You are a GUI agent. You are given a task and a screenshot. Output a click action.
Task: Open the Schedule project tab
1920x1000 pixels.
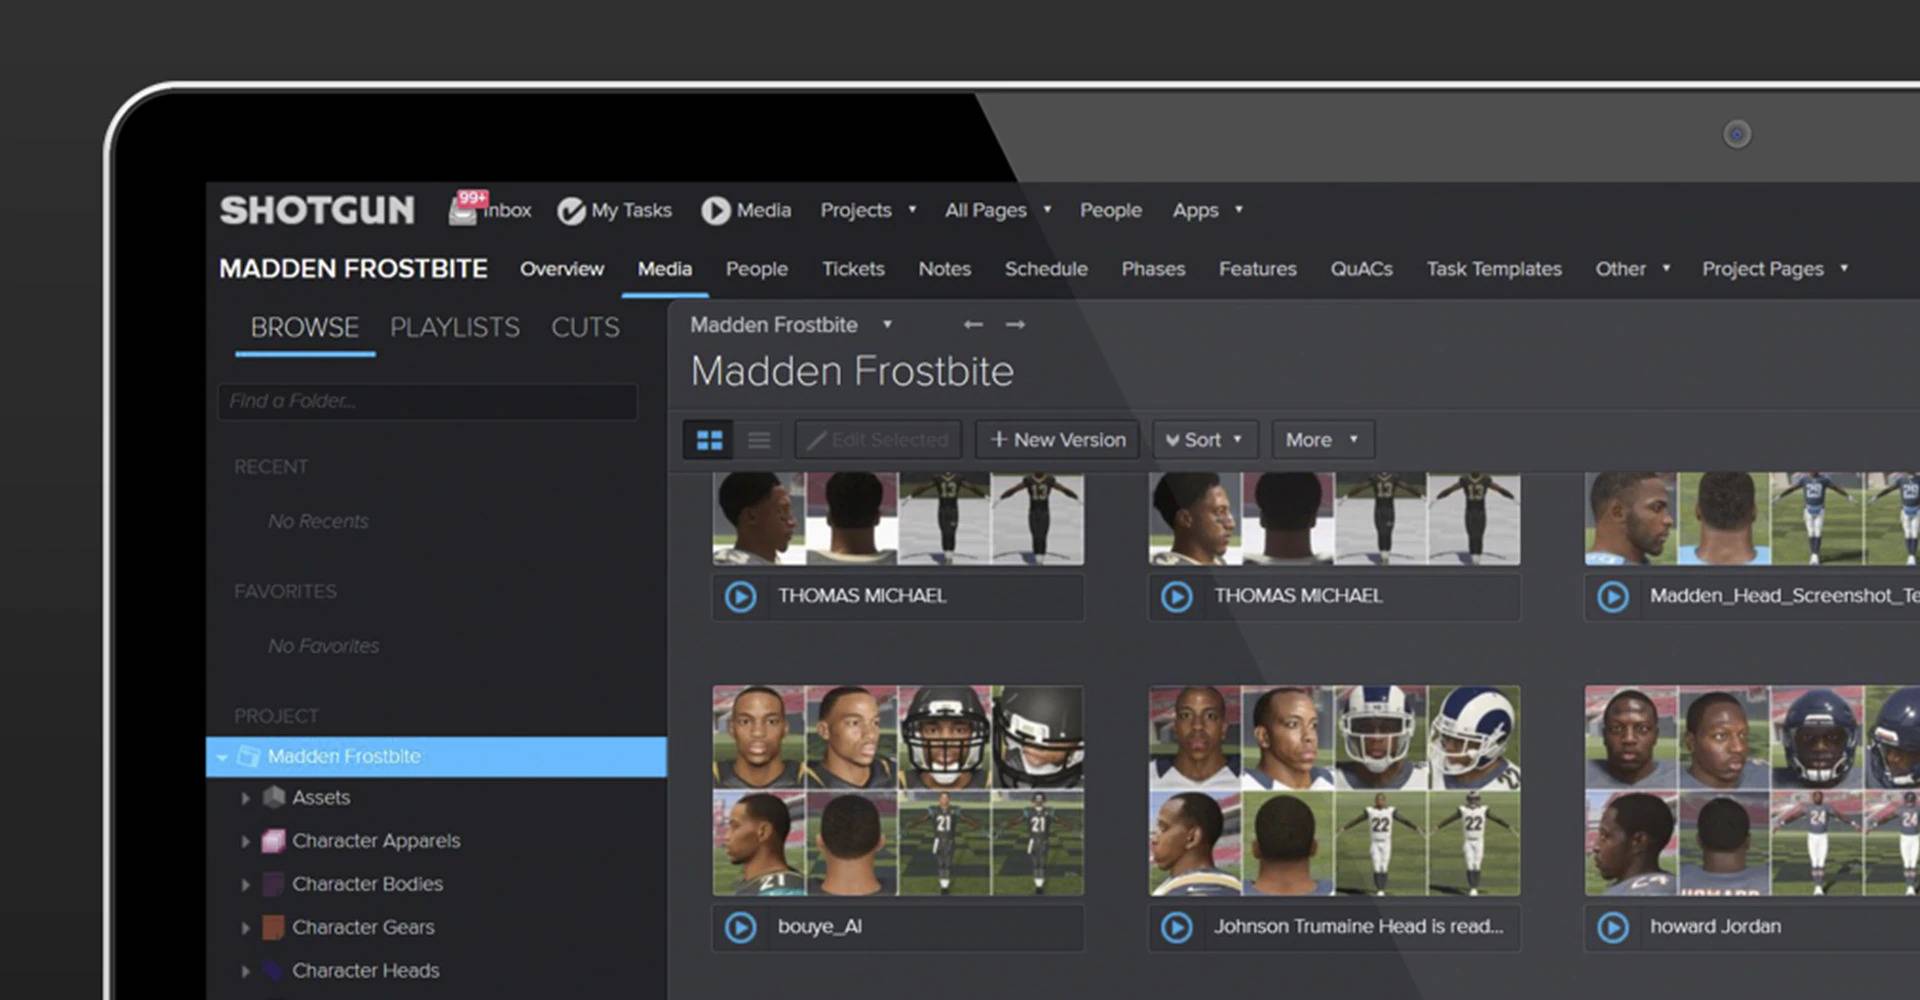click(1045, 269)
